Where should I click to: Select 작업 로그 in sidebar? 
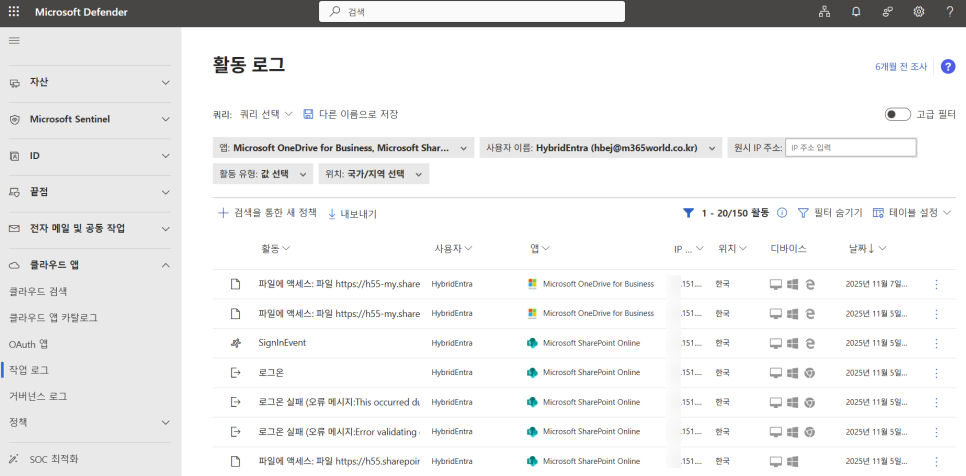tap(29, 370)
